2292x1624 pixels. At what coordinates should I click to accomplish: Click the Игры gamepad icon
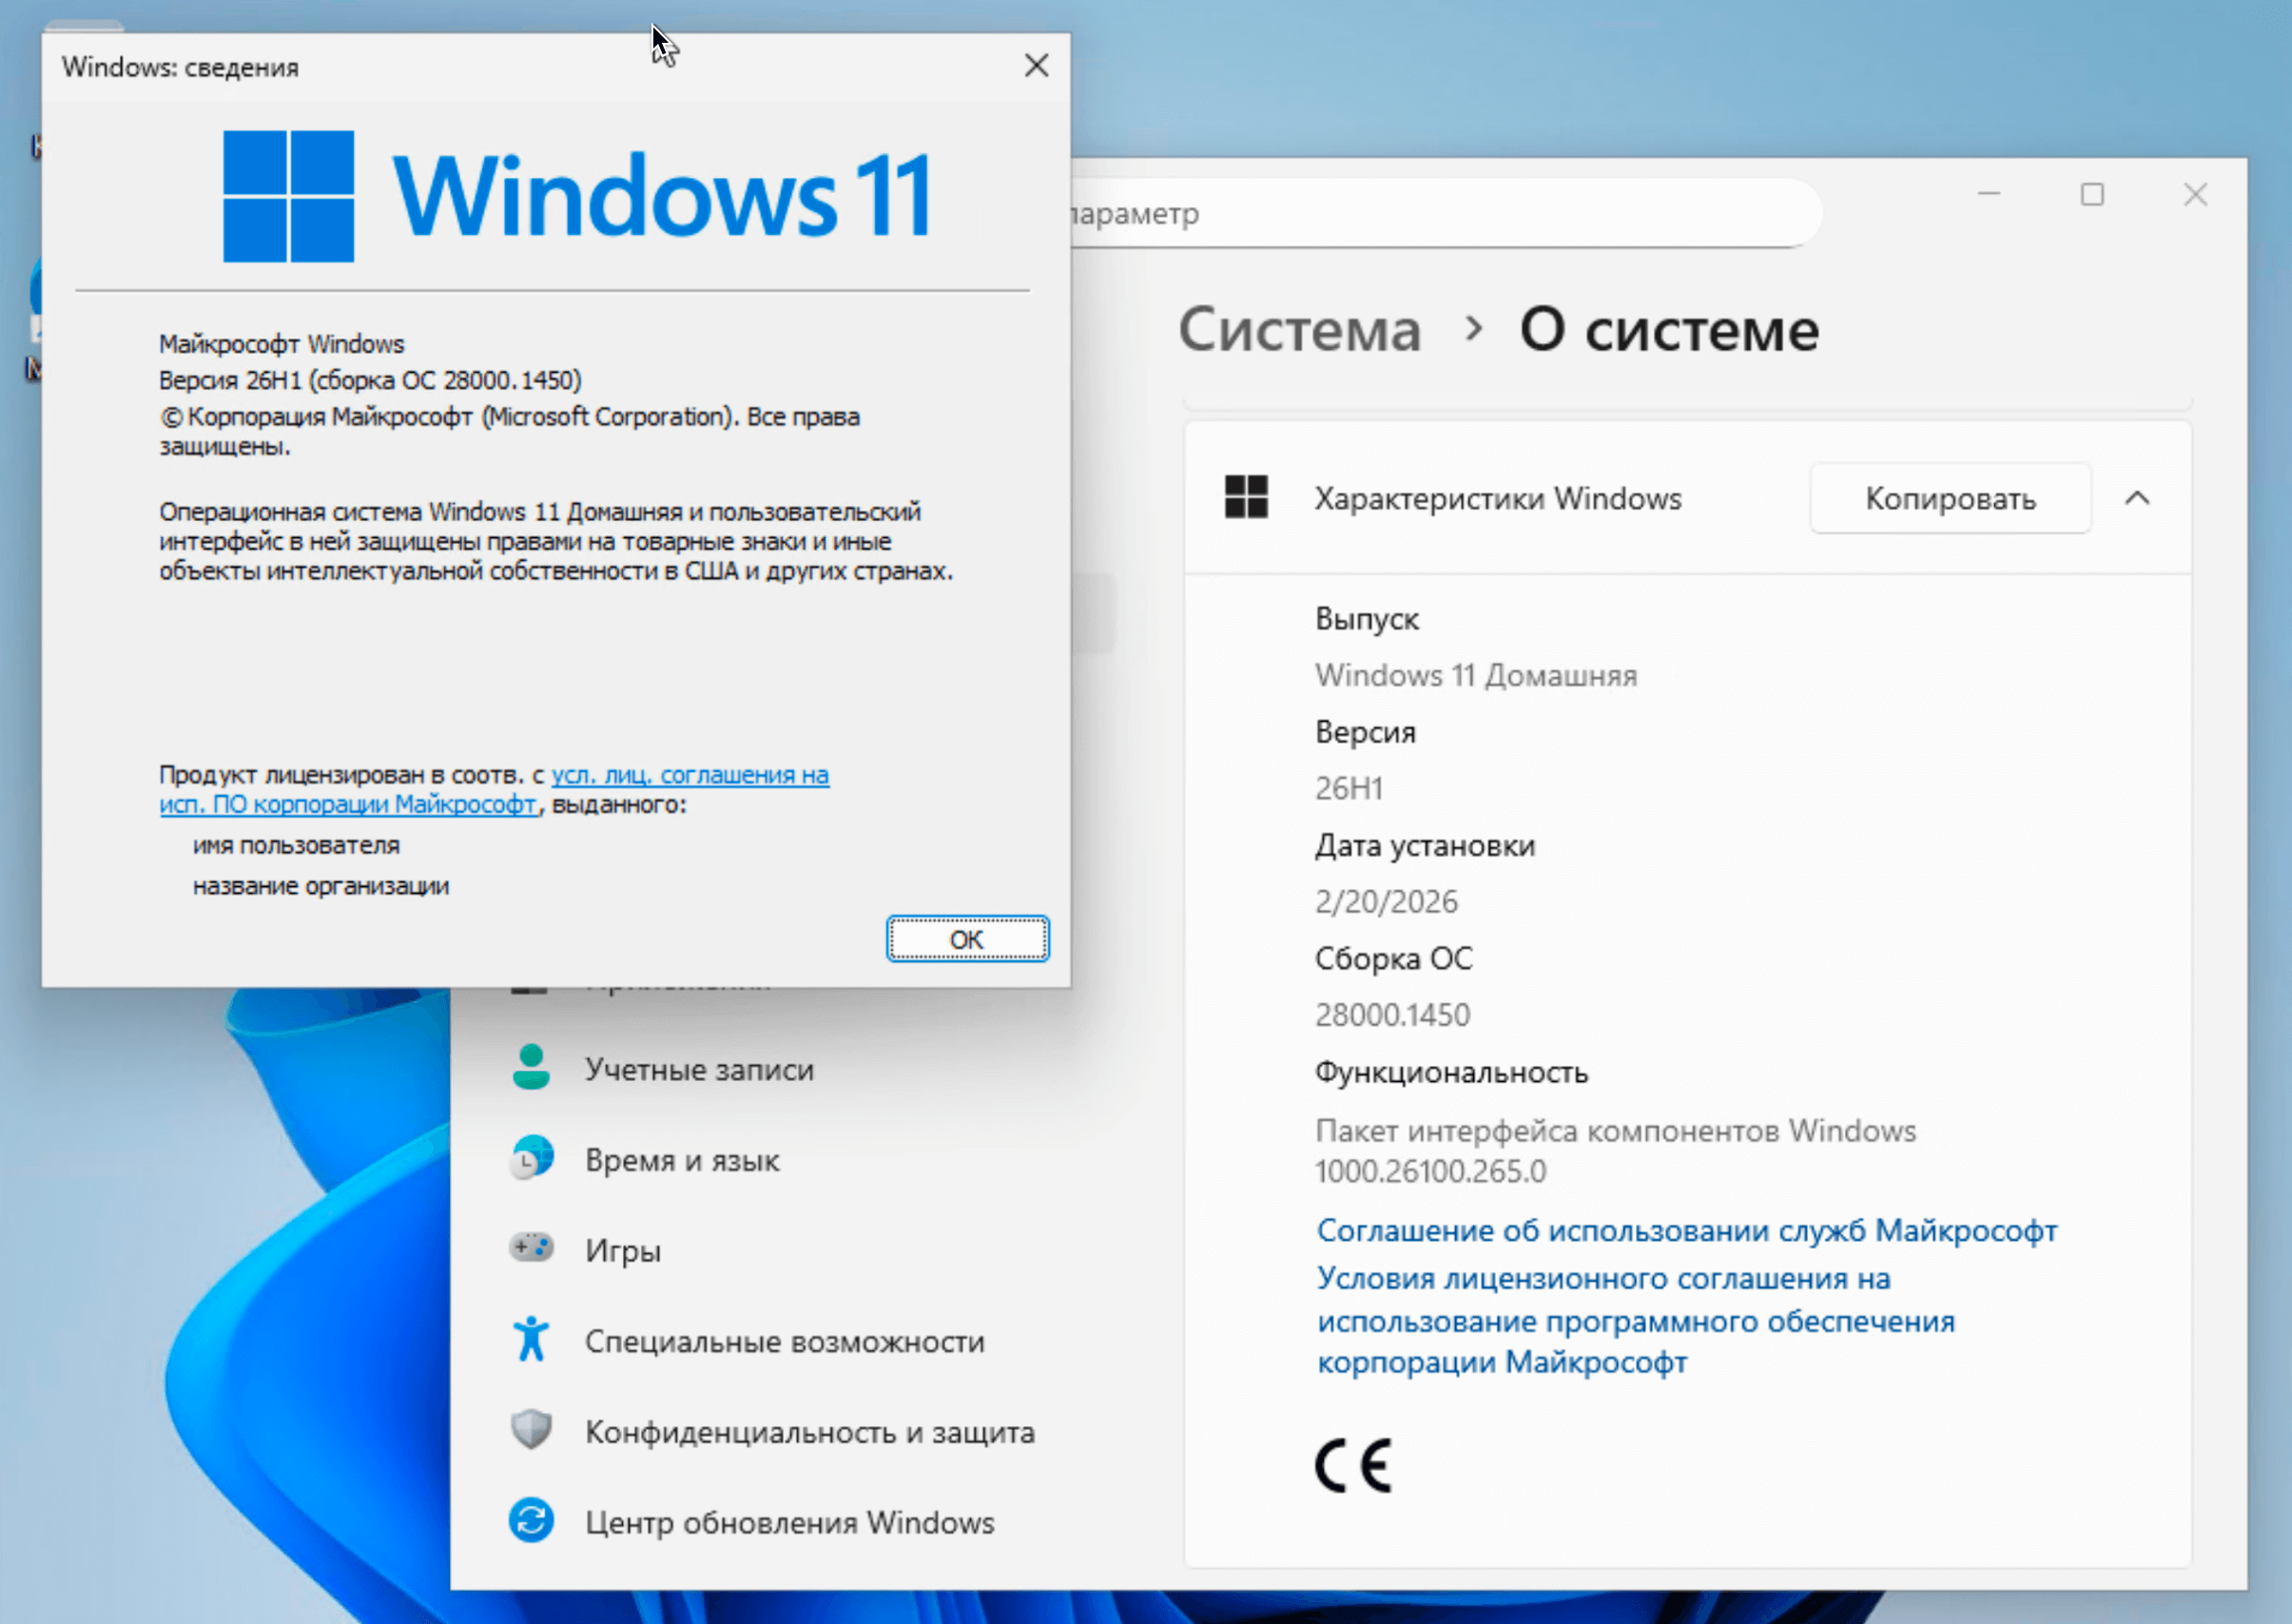coord(531,1248)
